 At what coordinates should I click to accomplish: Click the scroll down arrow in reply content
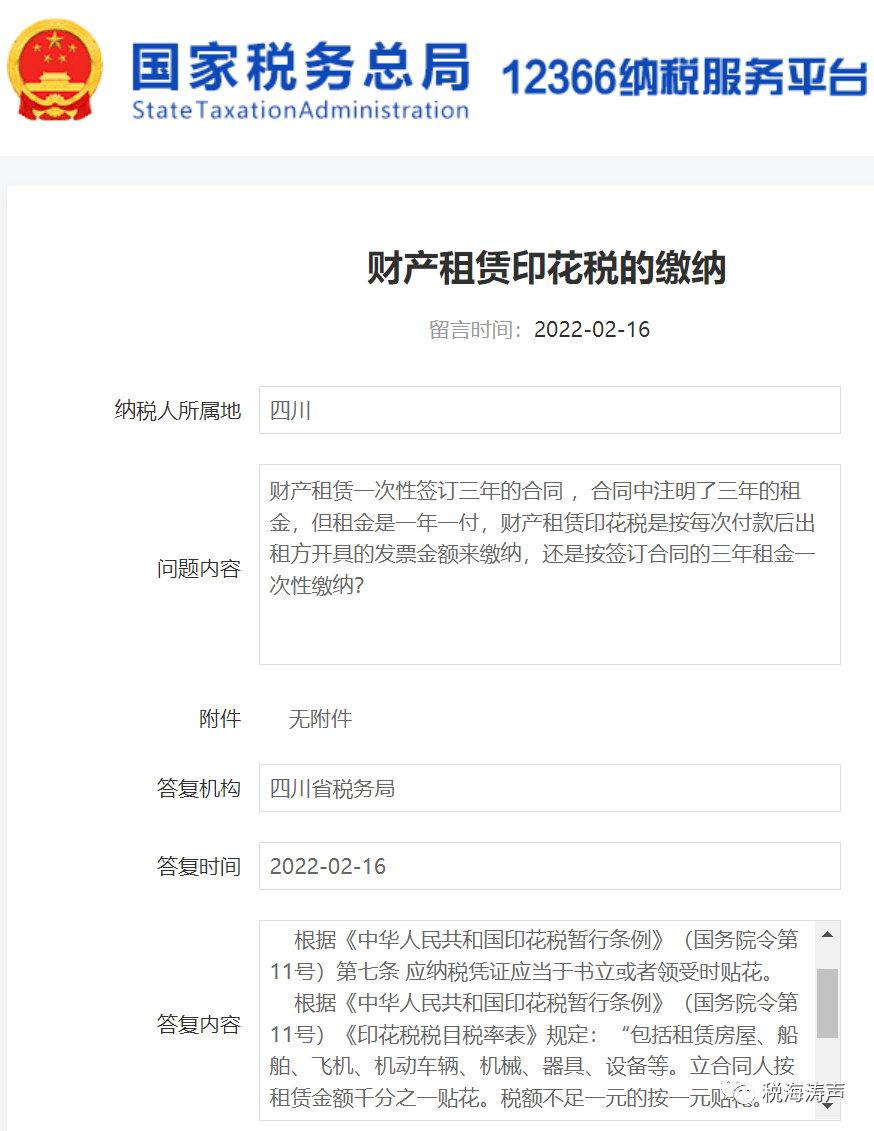(x=827, y=1105)
